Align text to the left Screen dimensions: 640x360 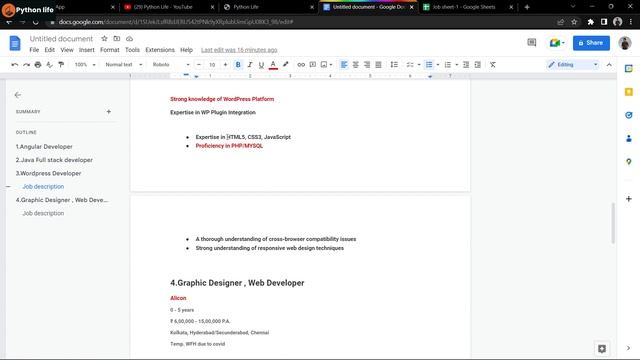point(344,64)
